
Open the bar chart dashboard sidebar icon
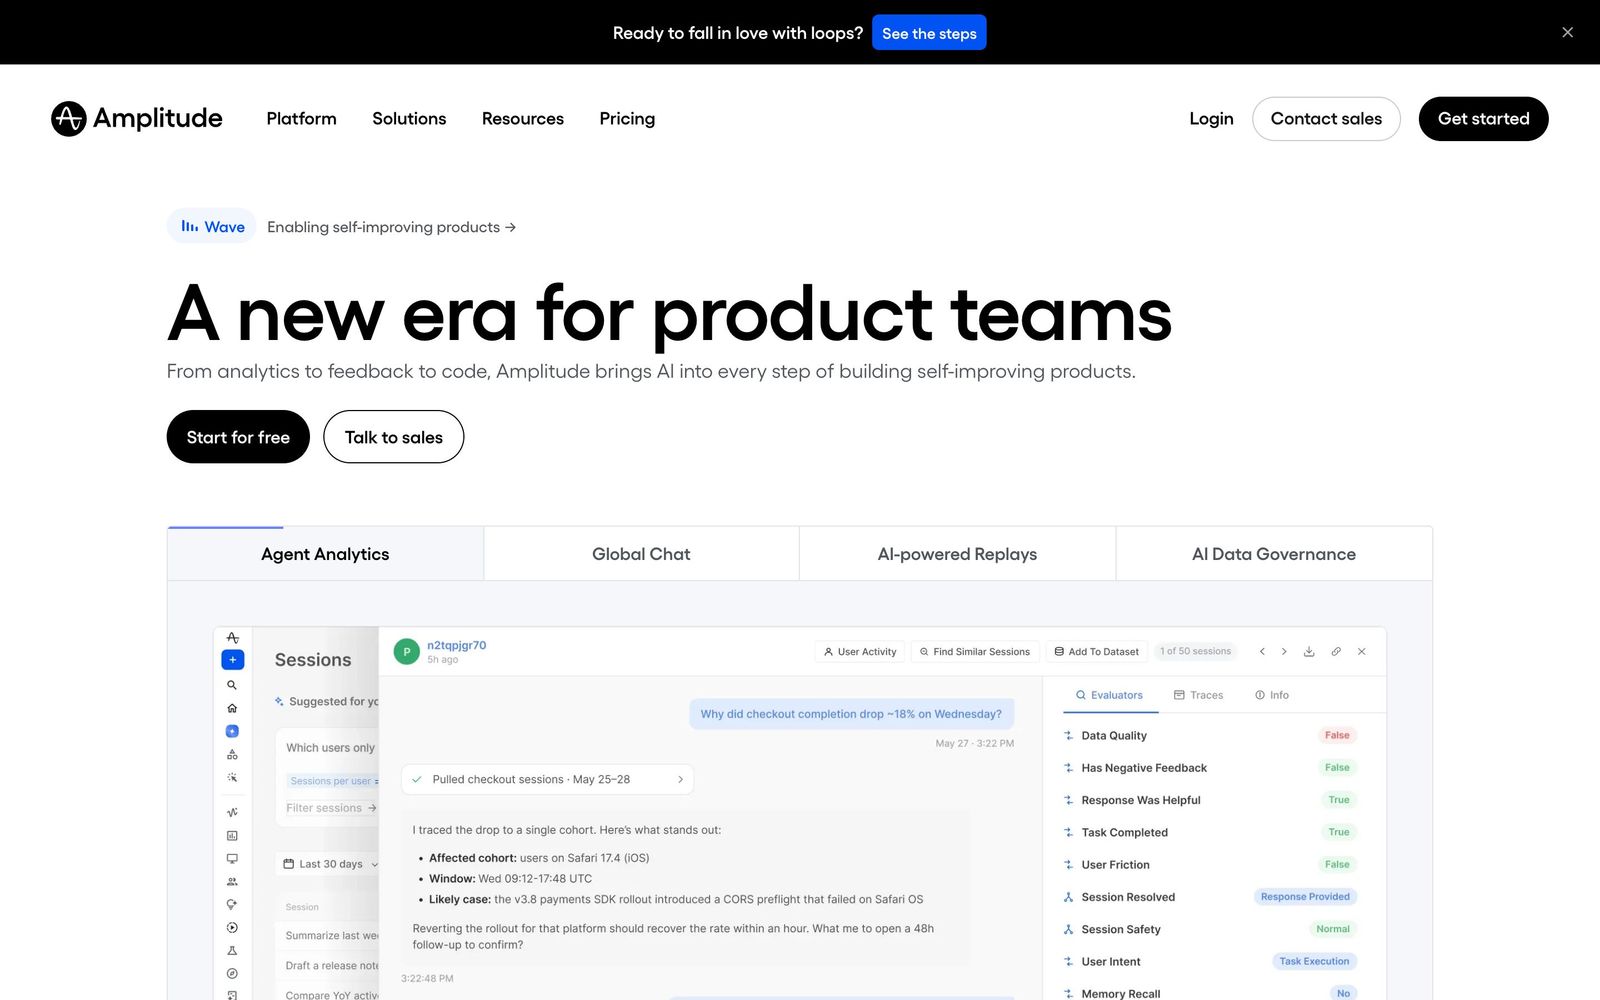[x=232, y=835]
